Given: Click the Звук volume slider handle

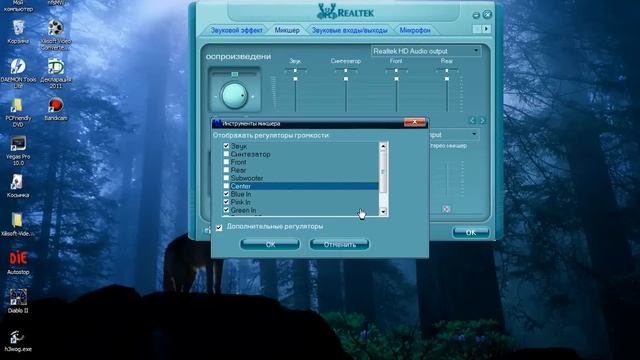Looking at the screenshot, I should (x=295, y=79).
